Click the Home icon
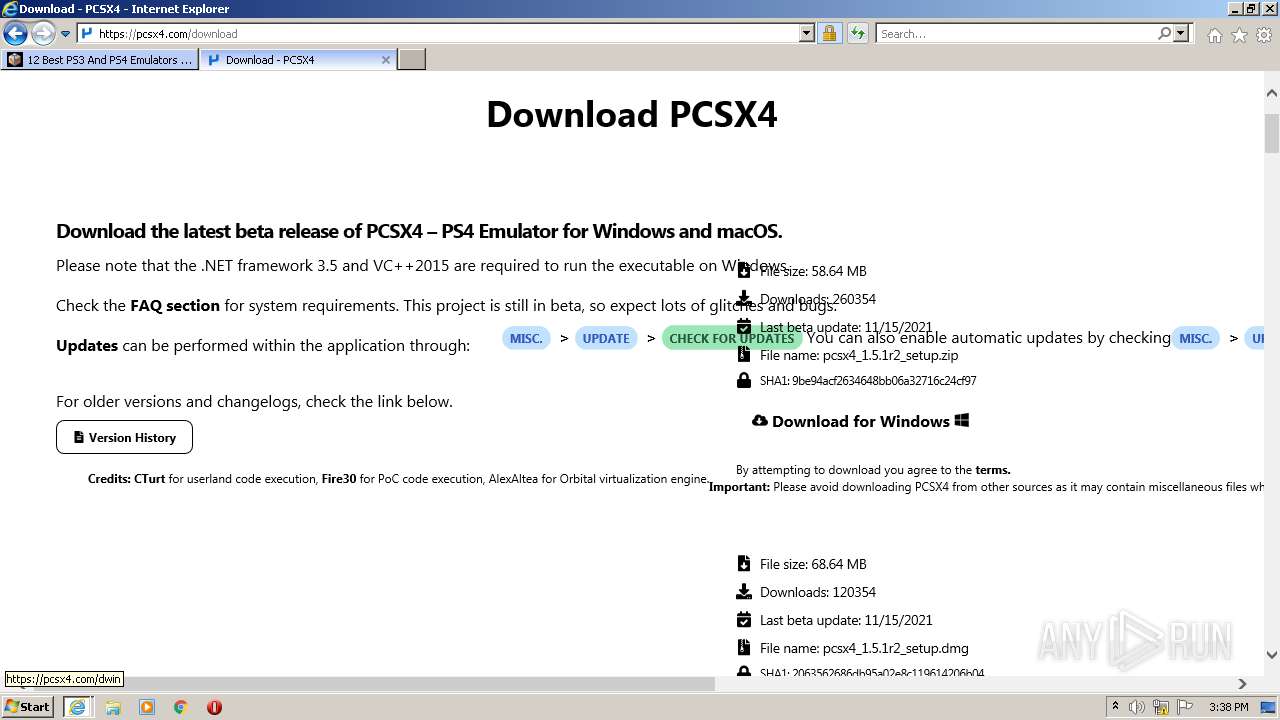 [1214, 35]
